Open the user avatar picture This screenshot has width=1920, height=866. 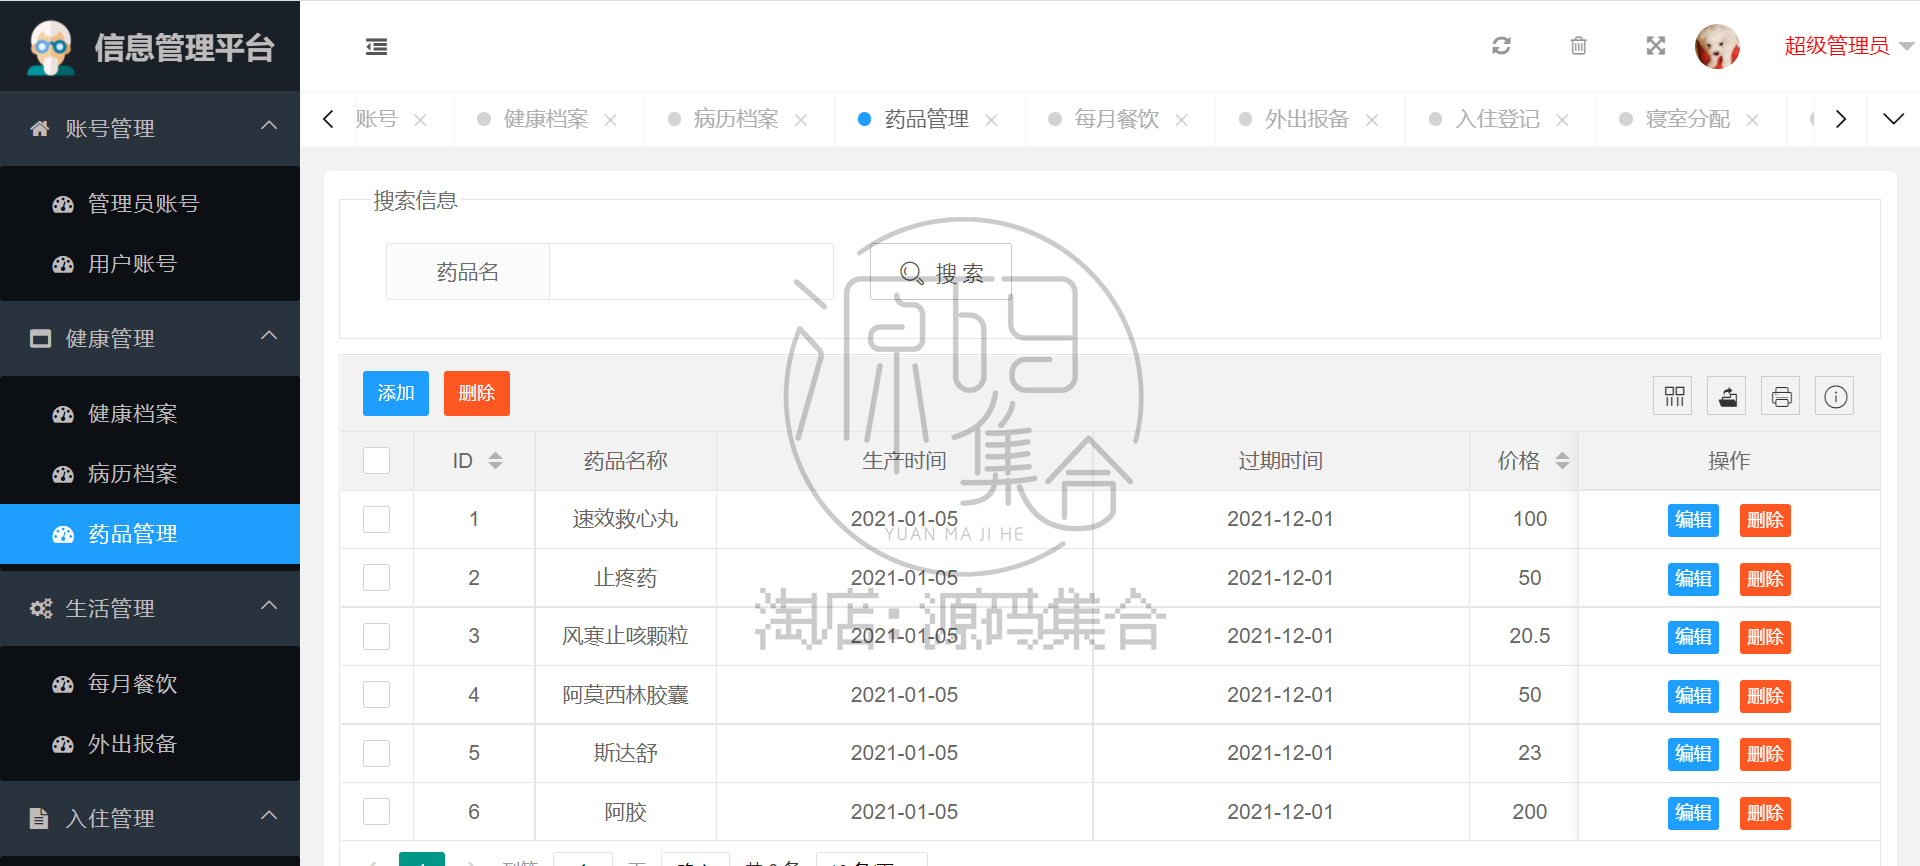(x=1717, y=46)
